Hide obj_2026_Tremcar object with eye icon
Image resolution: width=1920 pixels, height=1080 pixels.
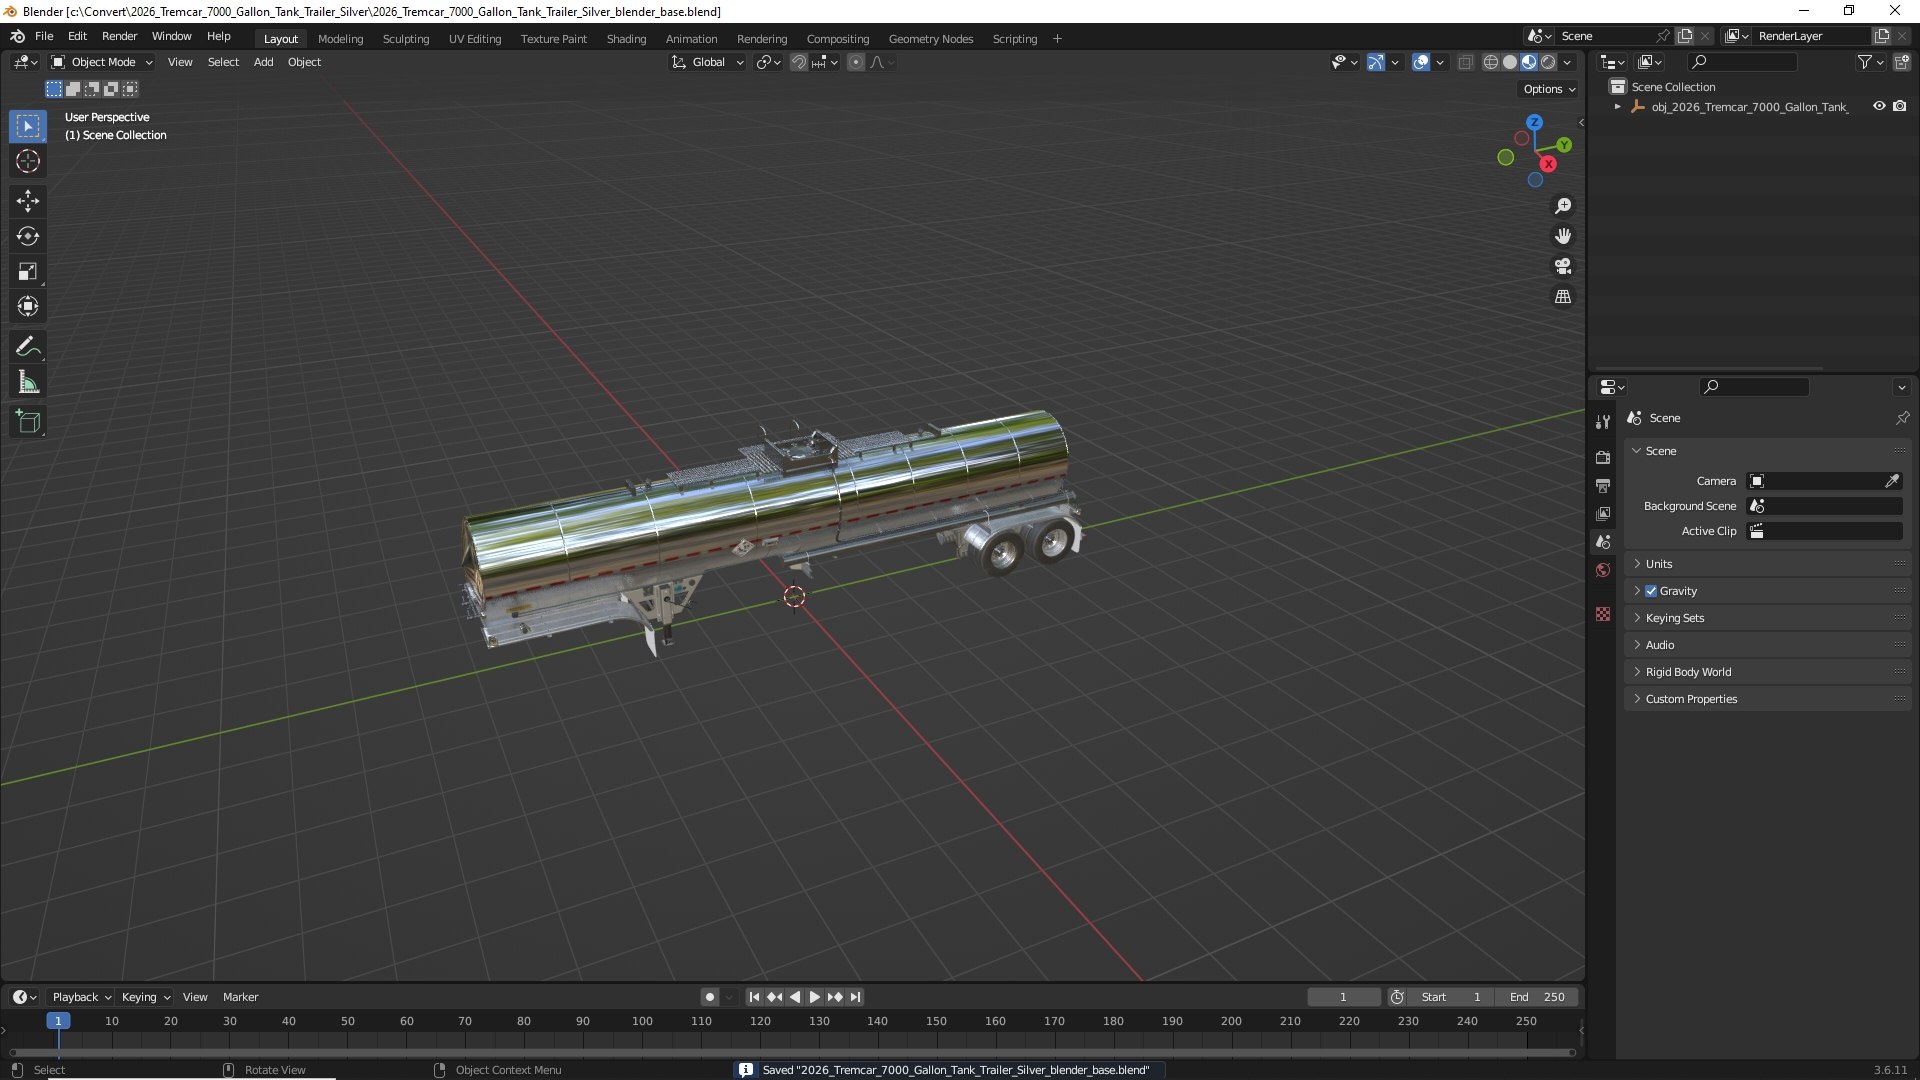(x=1879, y=106)
